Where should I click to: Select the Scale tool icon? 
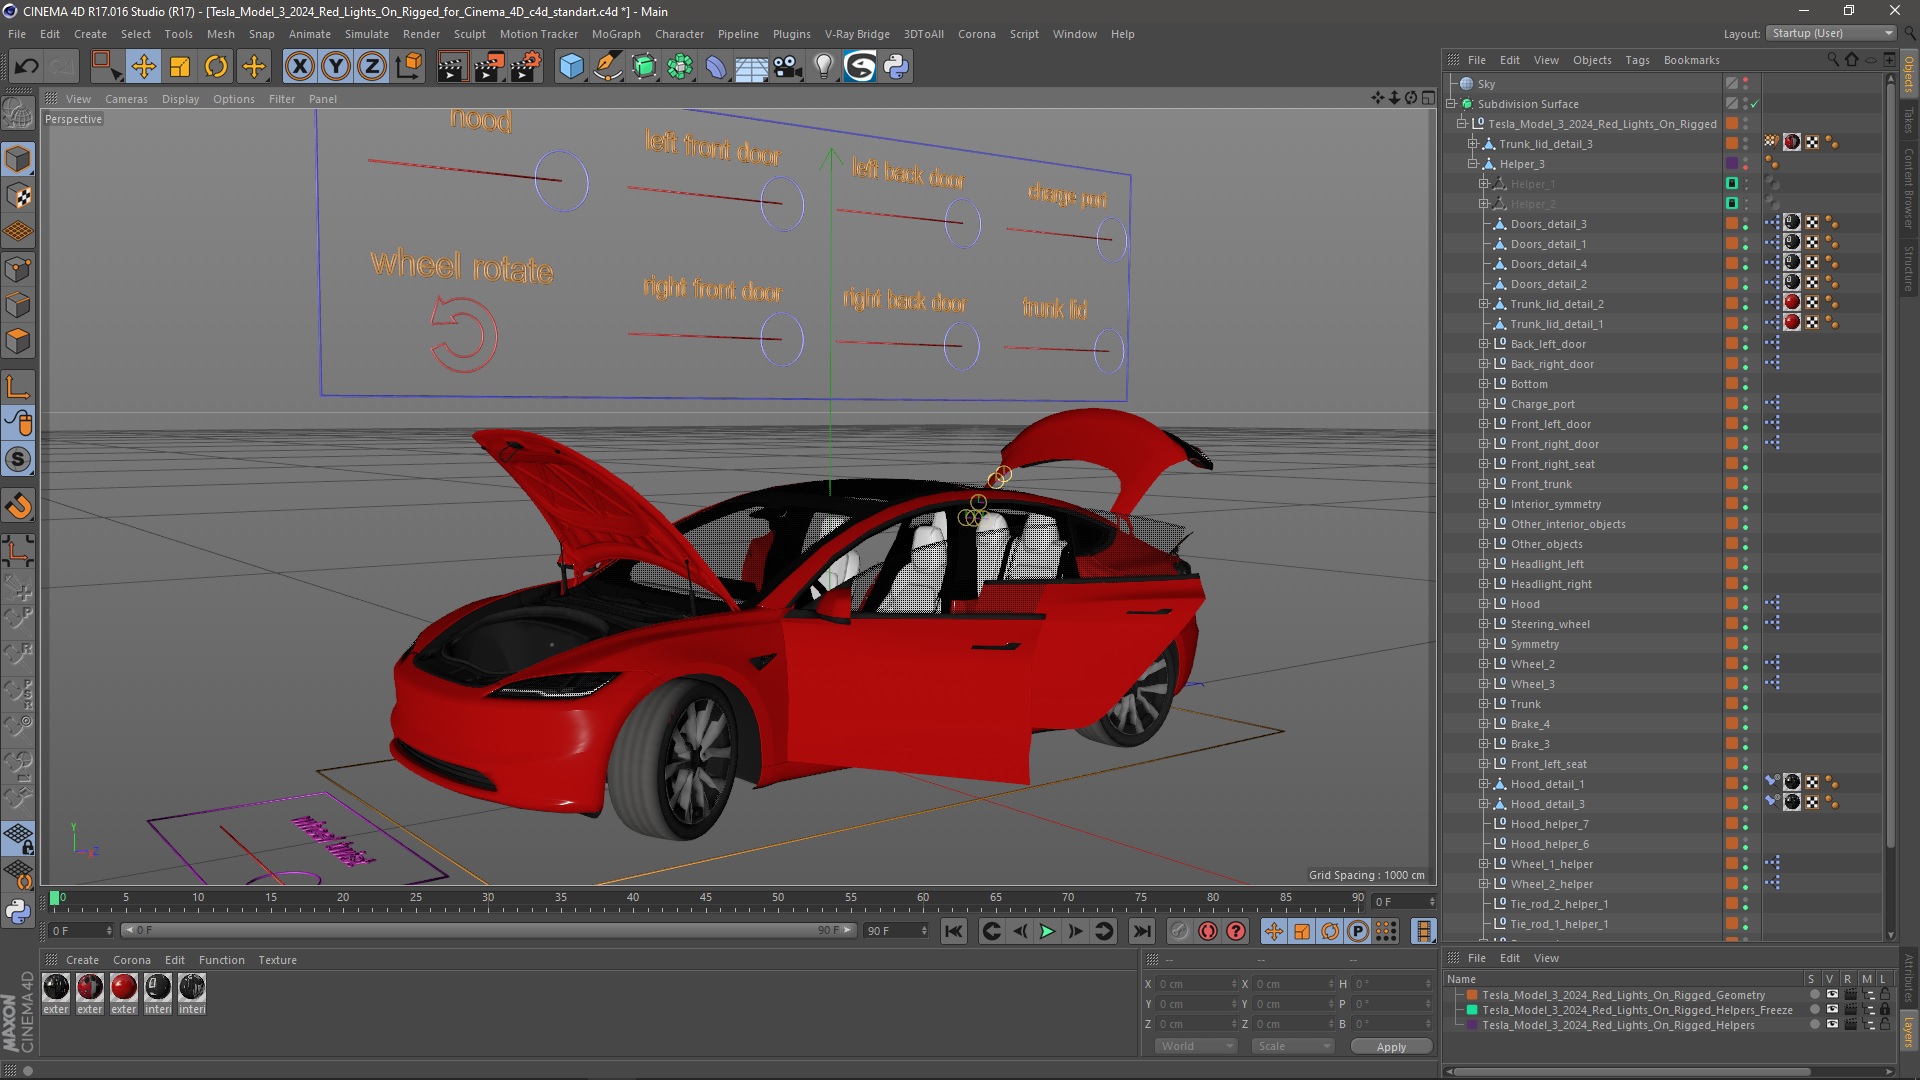point(180,67)
